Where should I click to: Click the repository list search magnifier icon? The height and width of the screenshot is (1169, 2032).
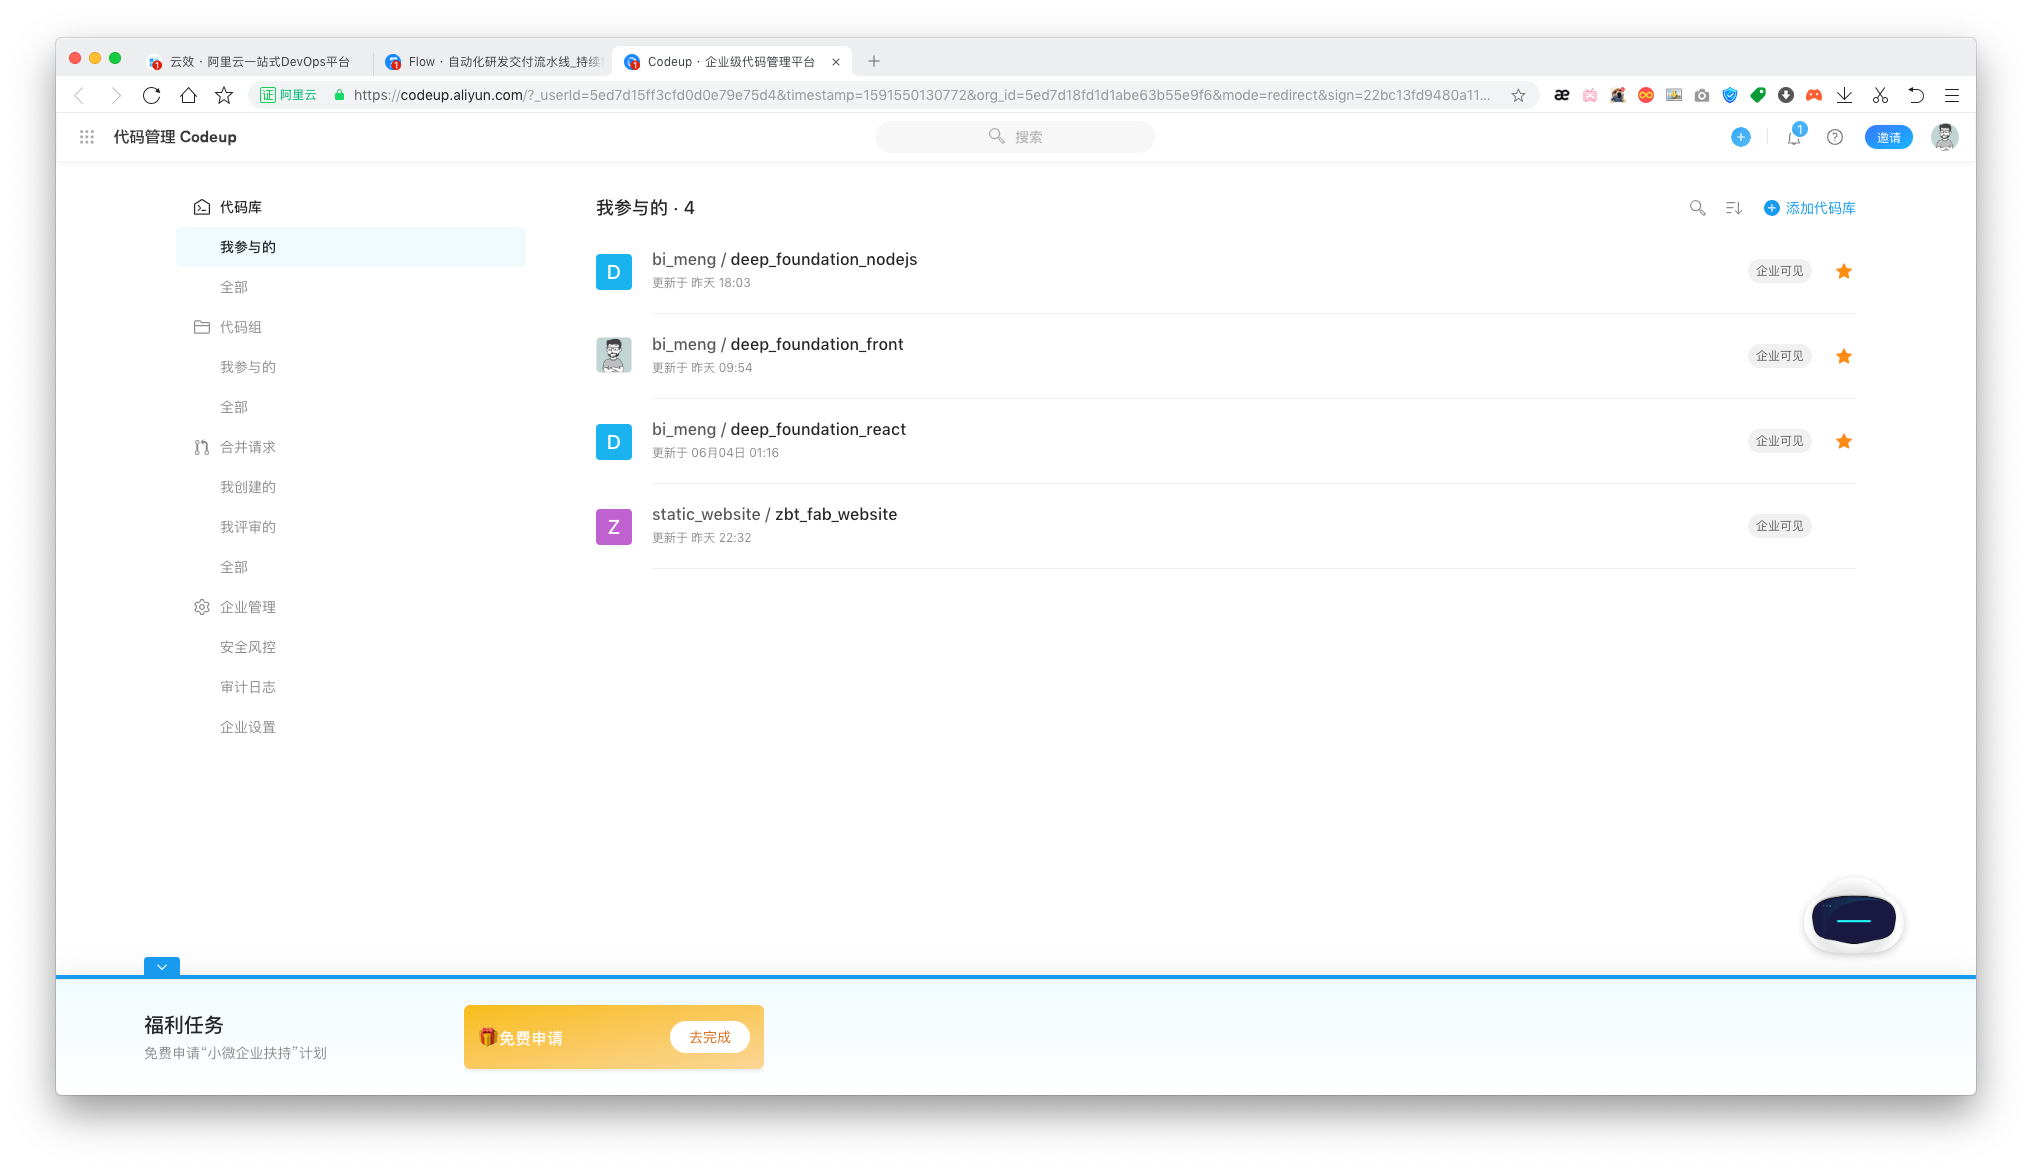click(1697, 208)
